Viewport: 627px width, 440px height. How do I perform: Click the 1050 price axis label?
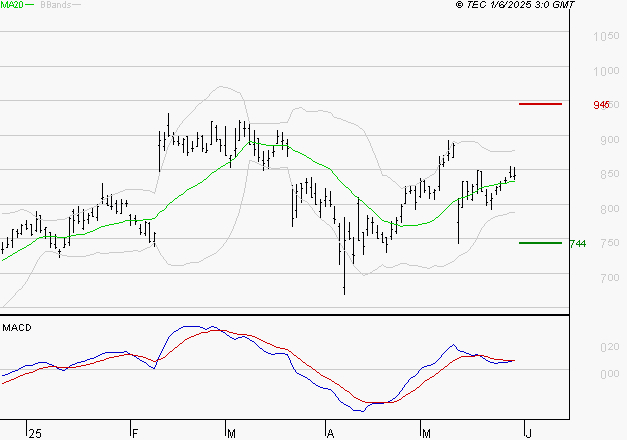pyautogui.click(x=606, y=37)
